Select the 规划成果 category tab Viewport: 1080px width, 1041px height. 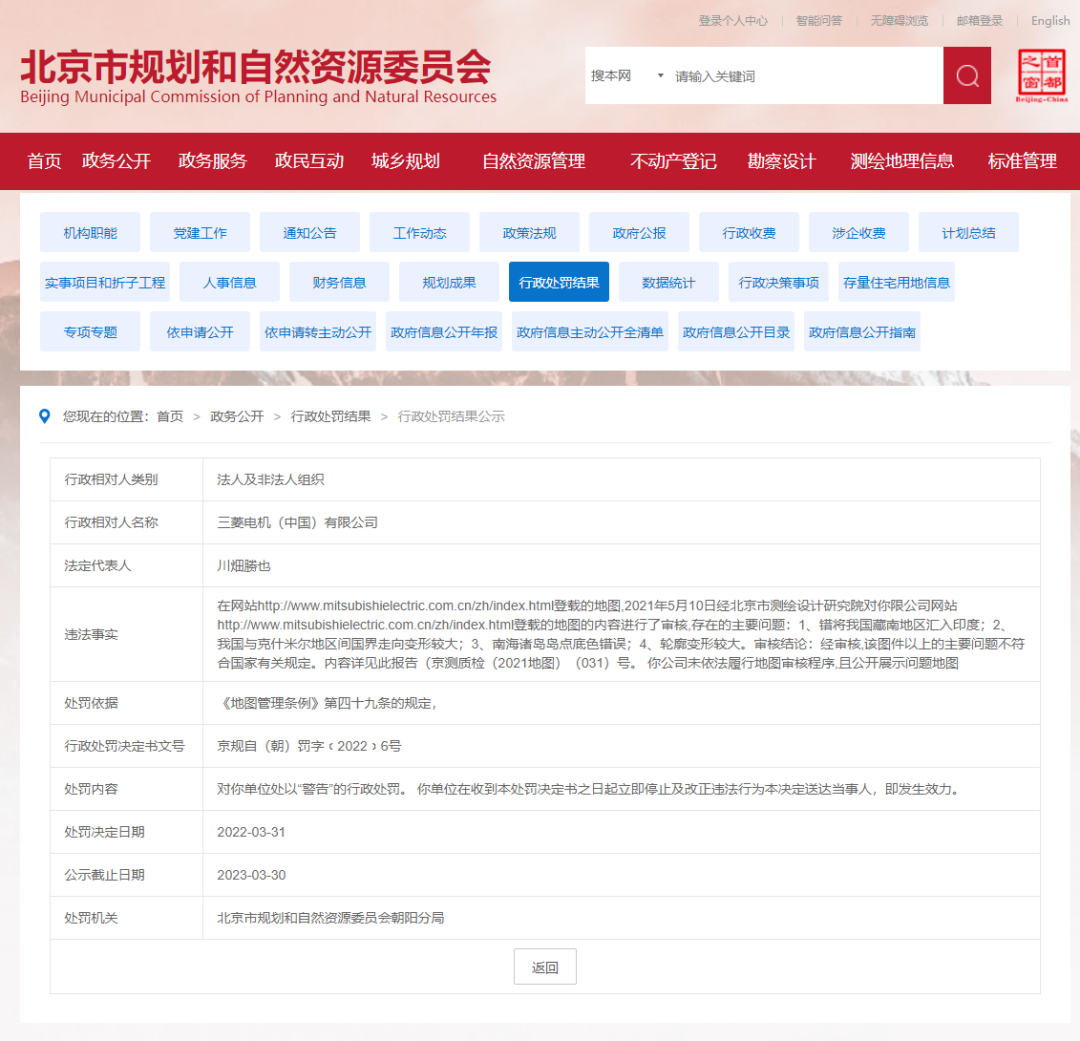pyautogui.click(x=449, y=282)
